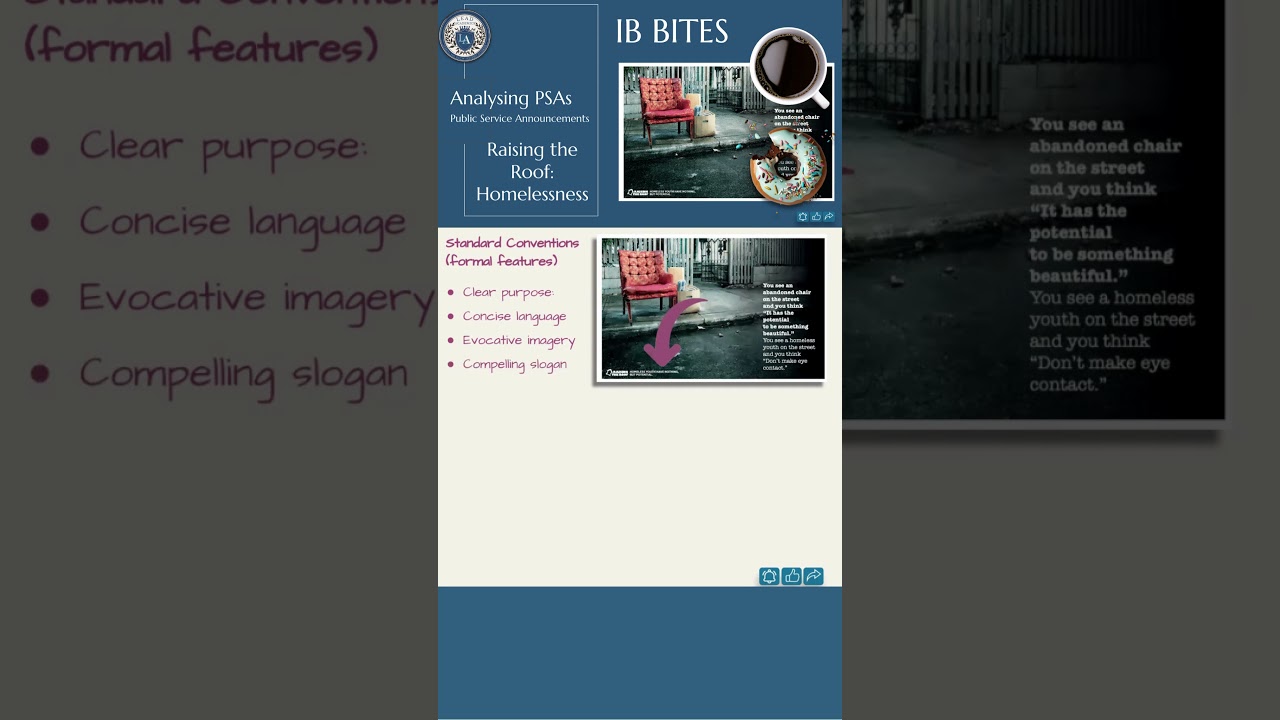Click the LEAD Academy crest logo
This screenshot has height=720, width=1280.
point(465,37)
